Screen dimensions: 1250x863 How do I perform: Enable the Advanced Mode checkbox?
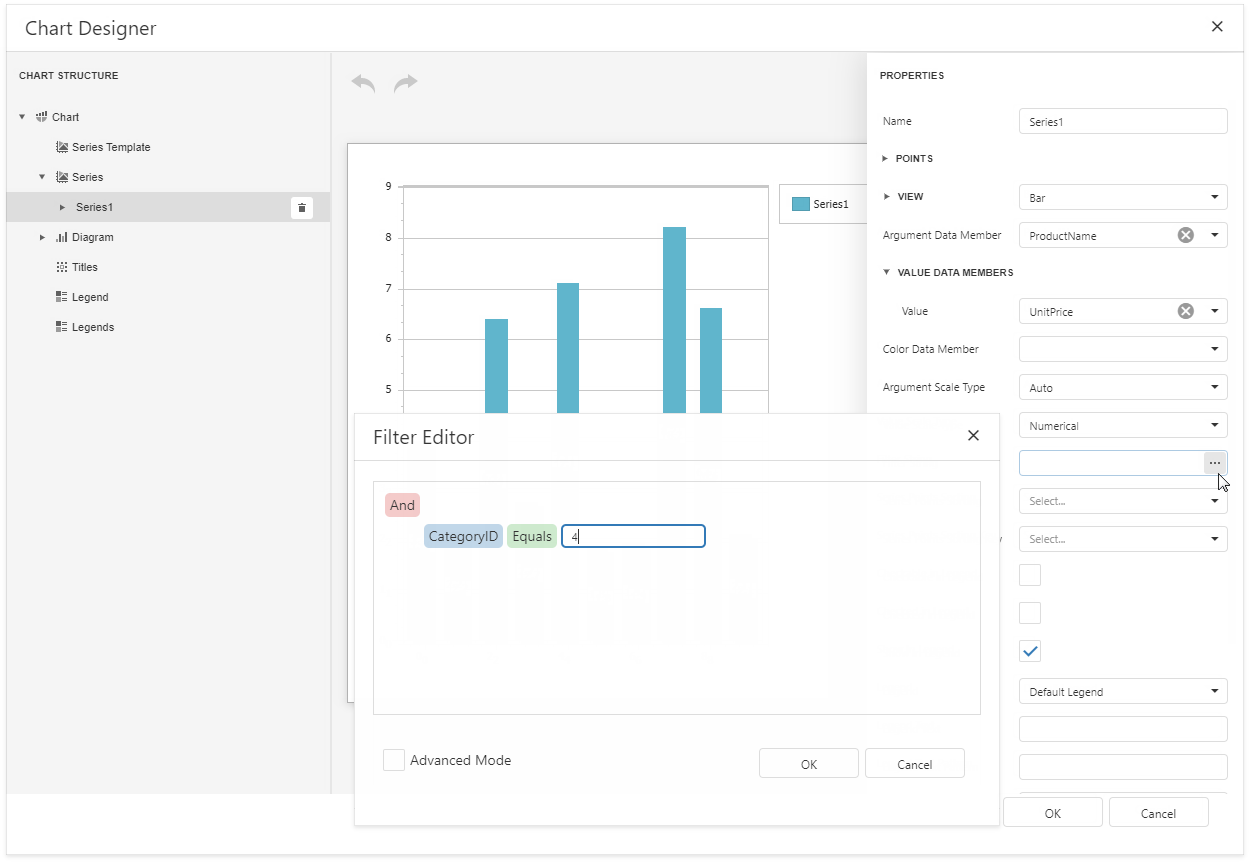click(x=393, y=760)
